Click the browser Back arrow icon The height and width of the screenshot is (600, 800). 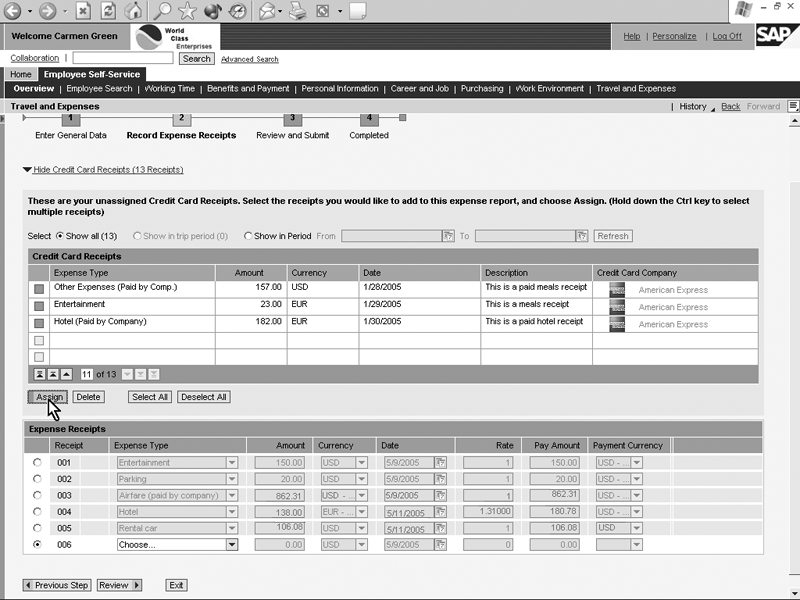click(x=13, y=10)
